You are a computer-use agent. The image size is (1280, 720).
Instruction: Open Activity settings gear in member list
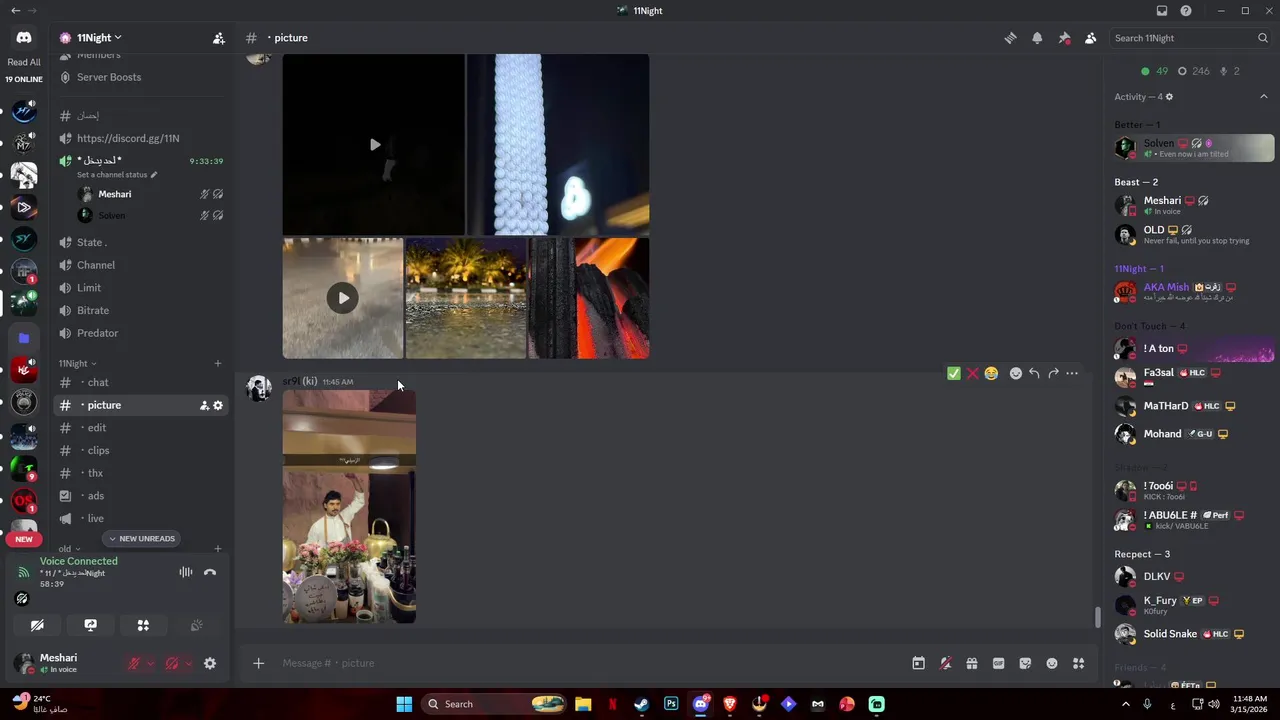click(1169, 97)
